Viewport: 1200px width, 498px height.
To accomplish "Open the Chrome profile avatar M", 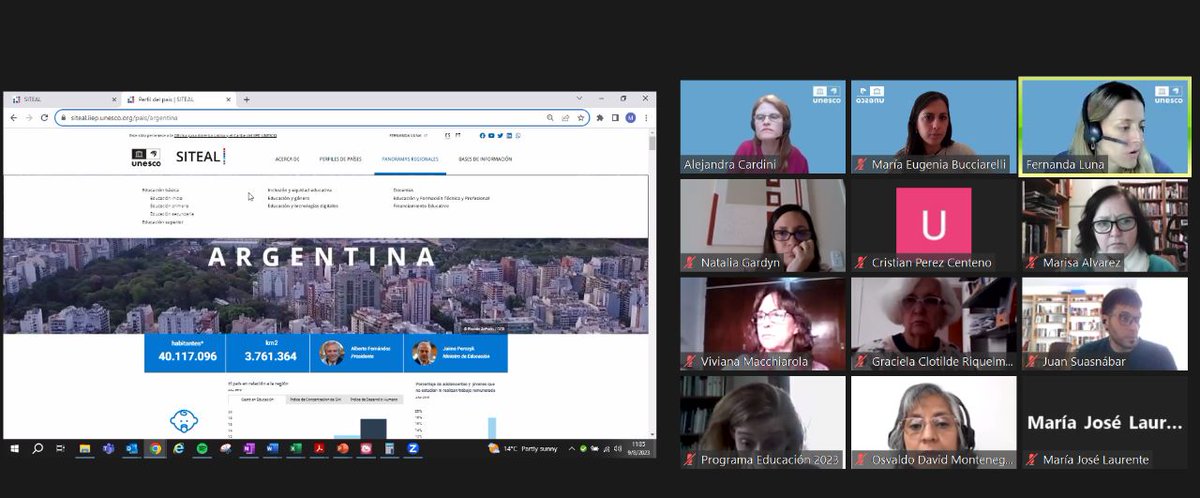I will point(630,117).
